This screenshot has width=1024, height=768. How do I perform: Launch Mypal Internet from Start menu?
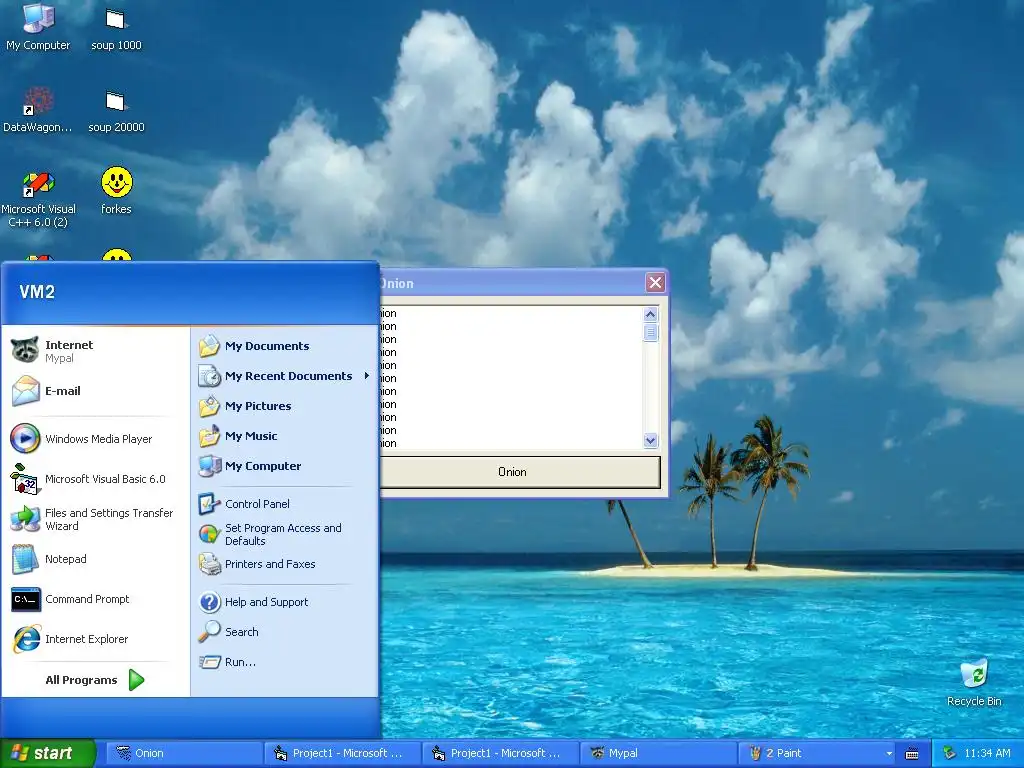pos(95,351)
